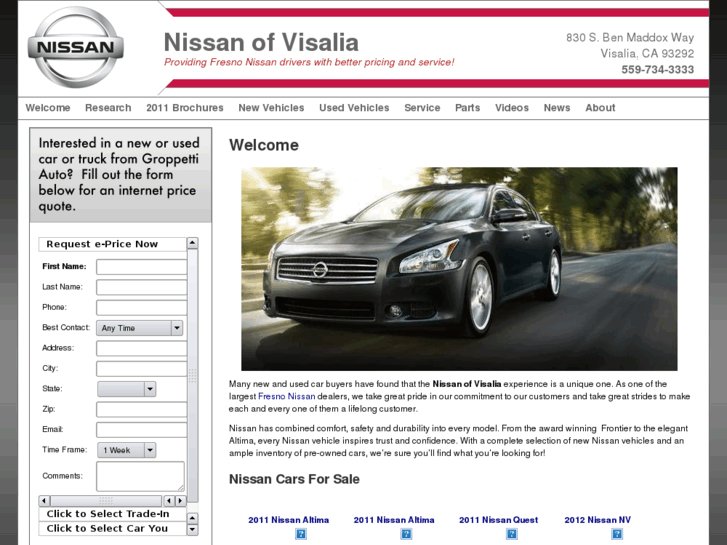Click the Address input field

point(141,348)
